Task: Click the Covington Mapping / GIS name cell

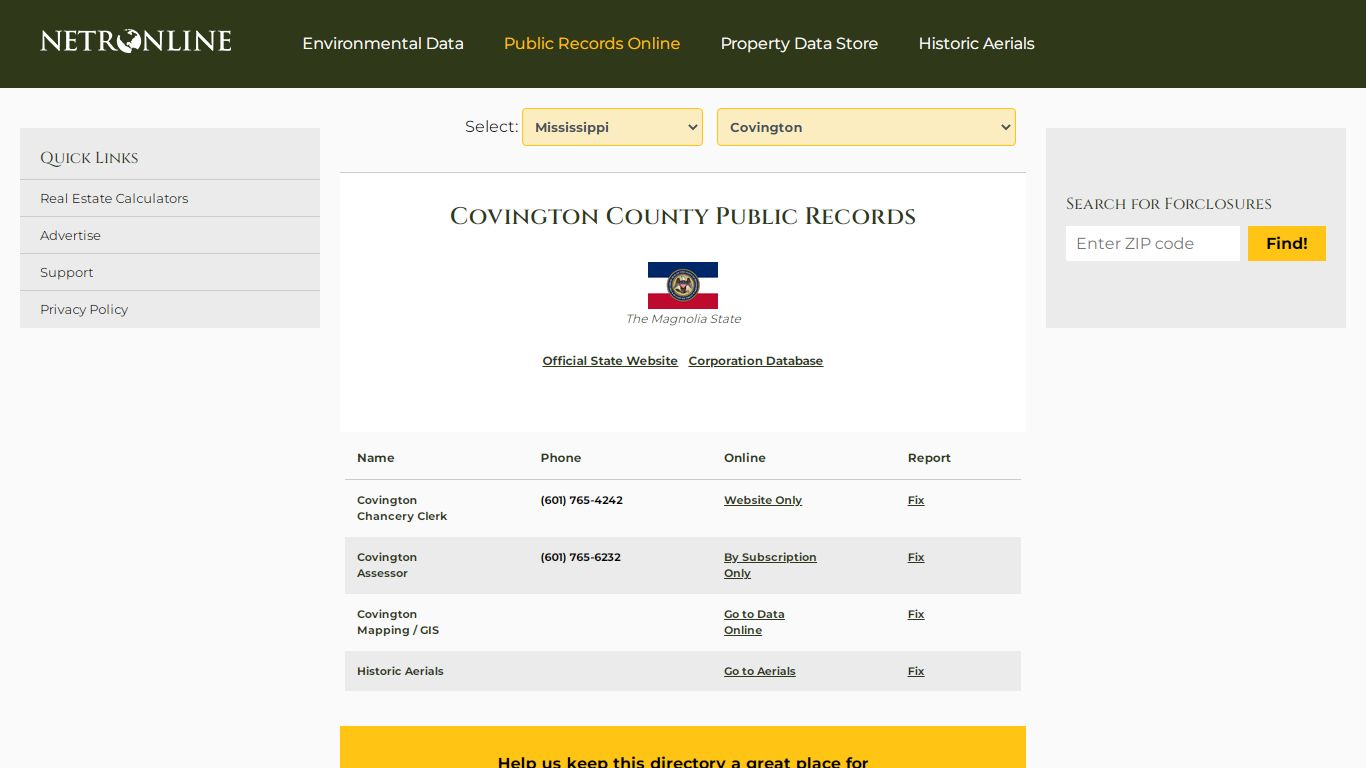Action: coord(398,622)
